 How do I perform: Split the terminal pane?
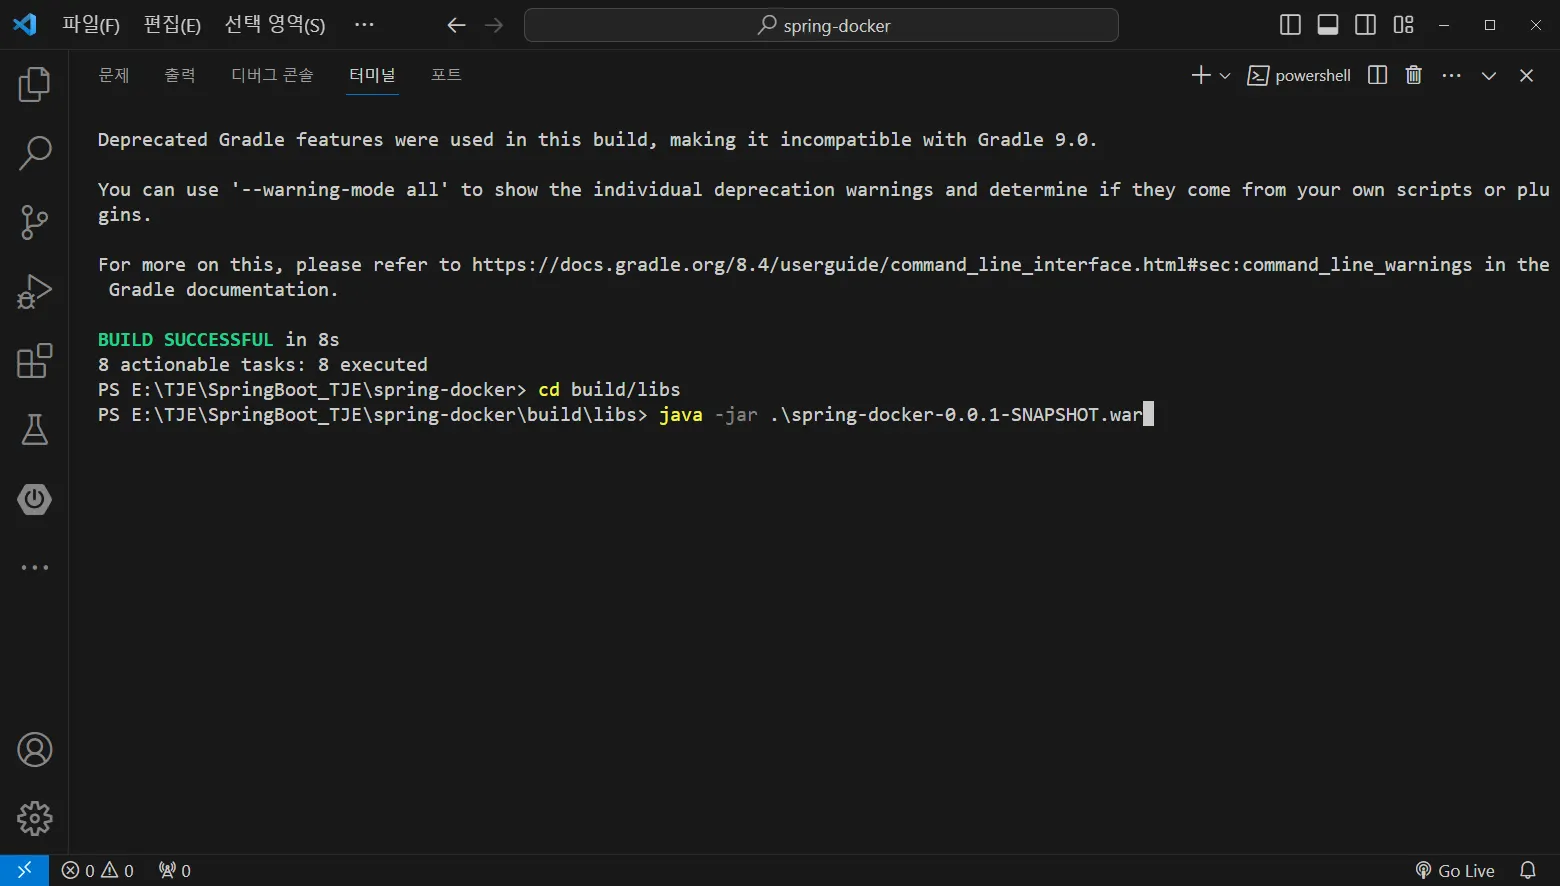[1377, 75]
